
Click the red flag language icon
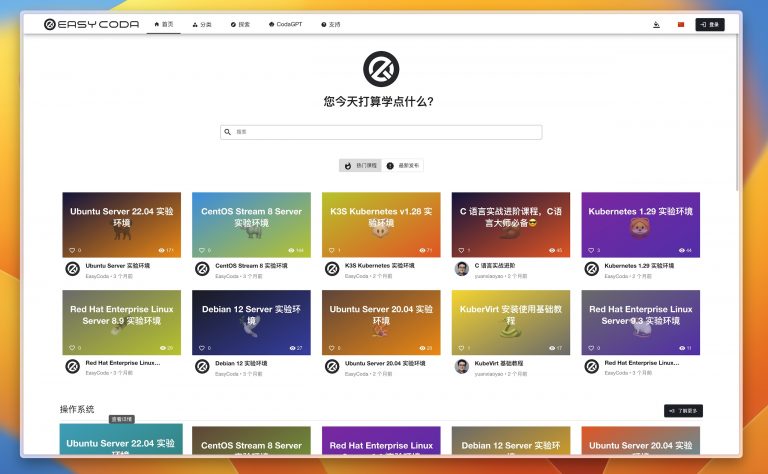(681, 24)
